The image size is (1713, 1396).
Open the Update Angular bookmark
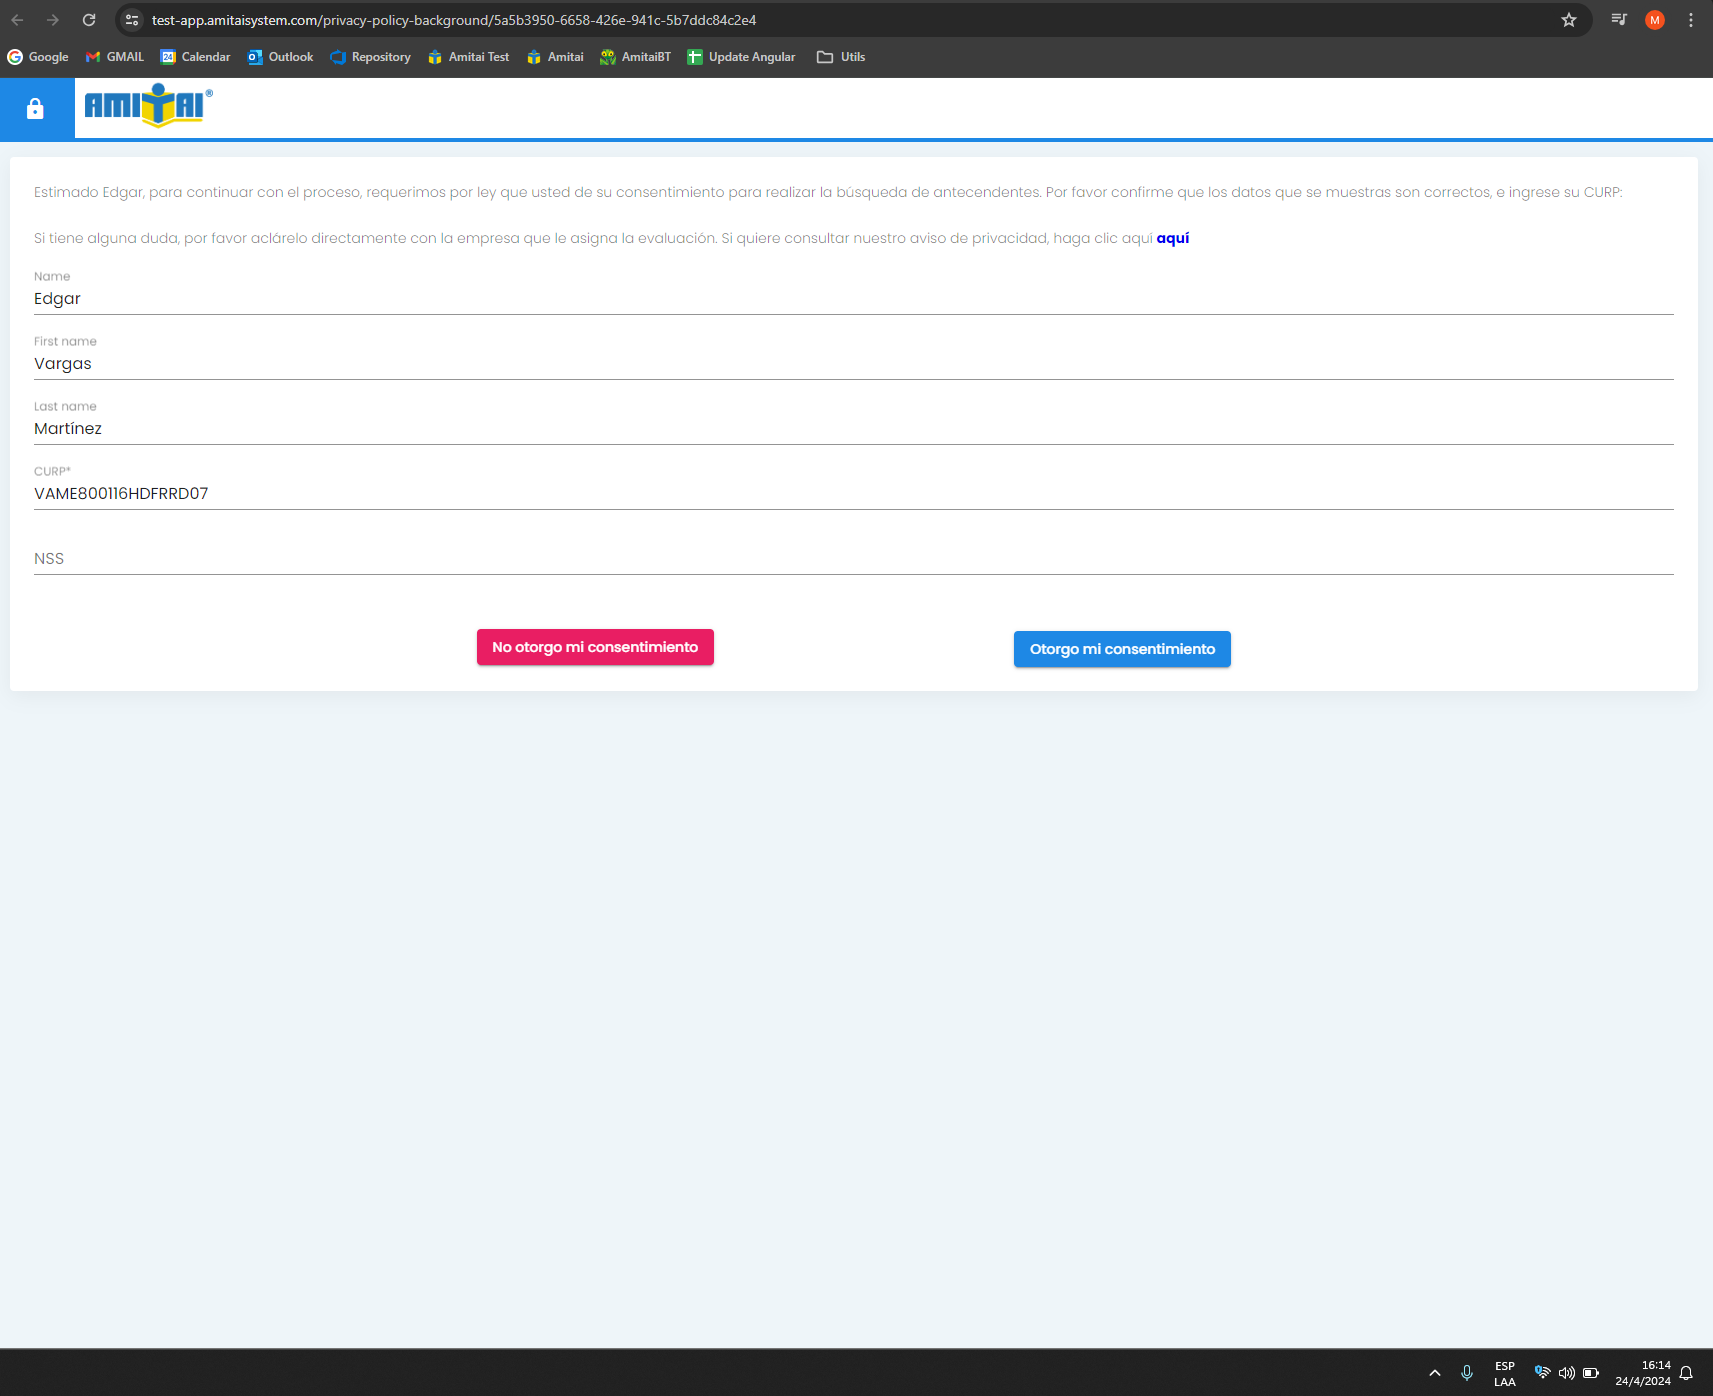(x=741, y=57)
